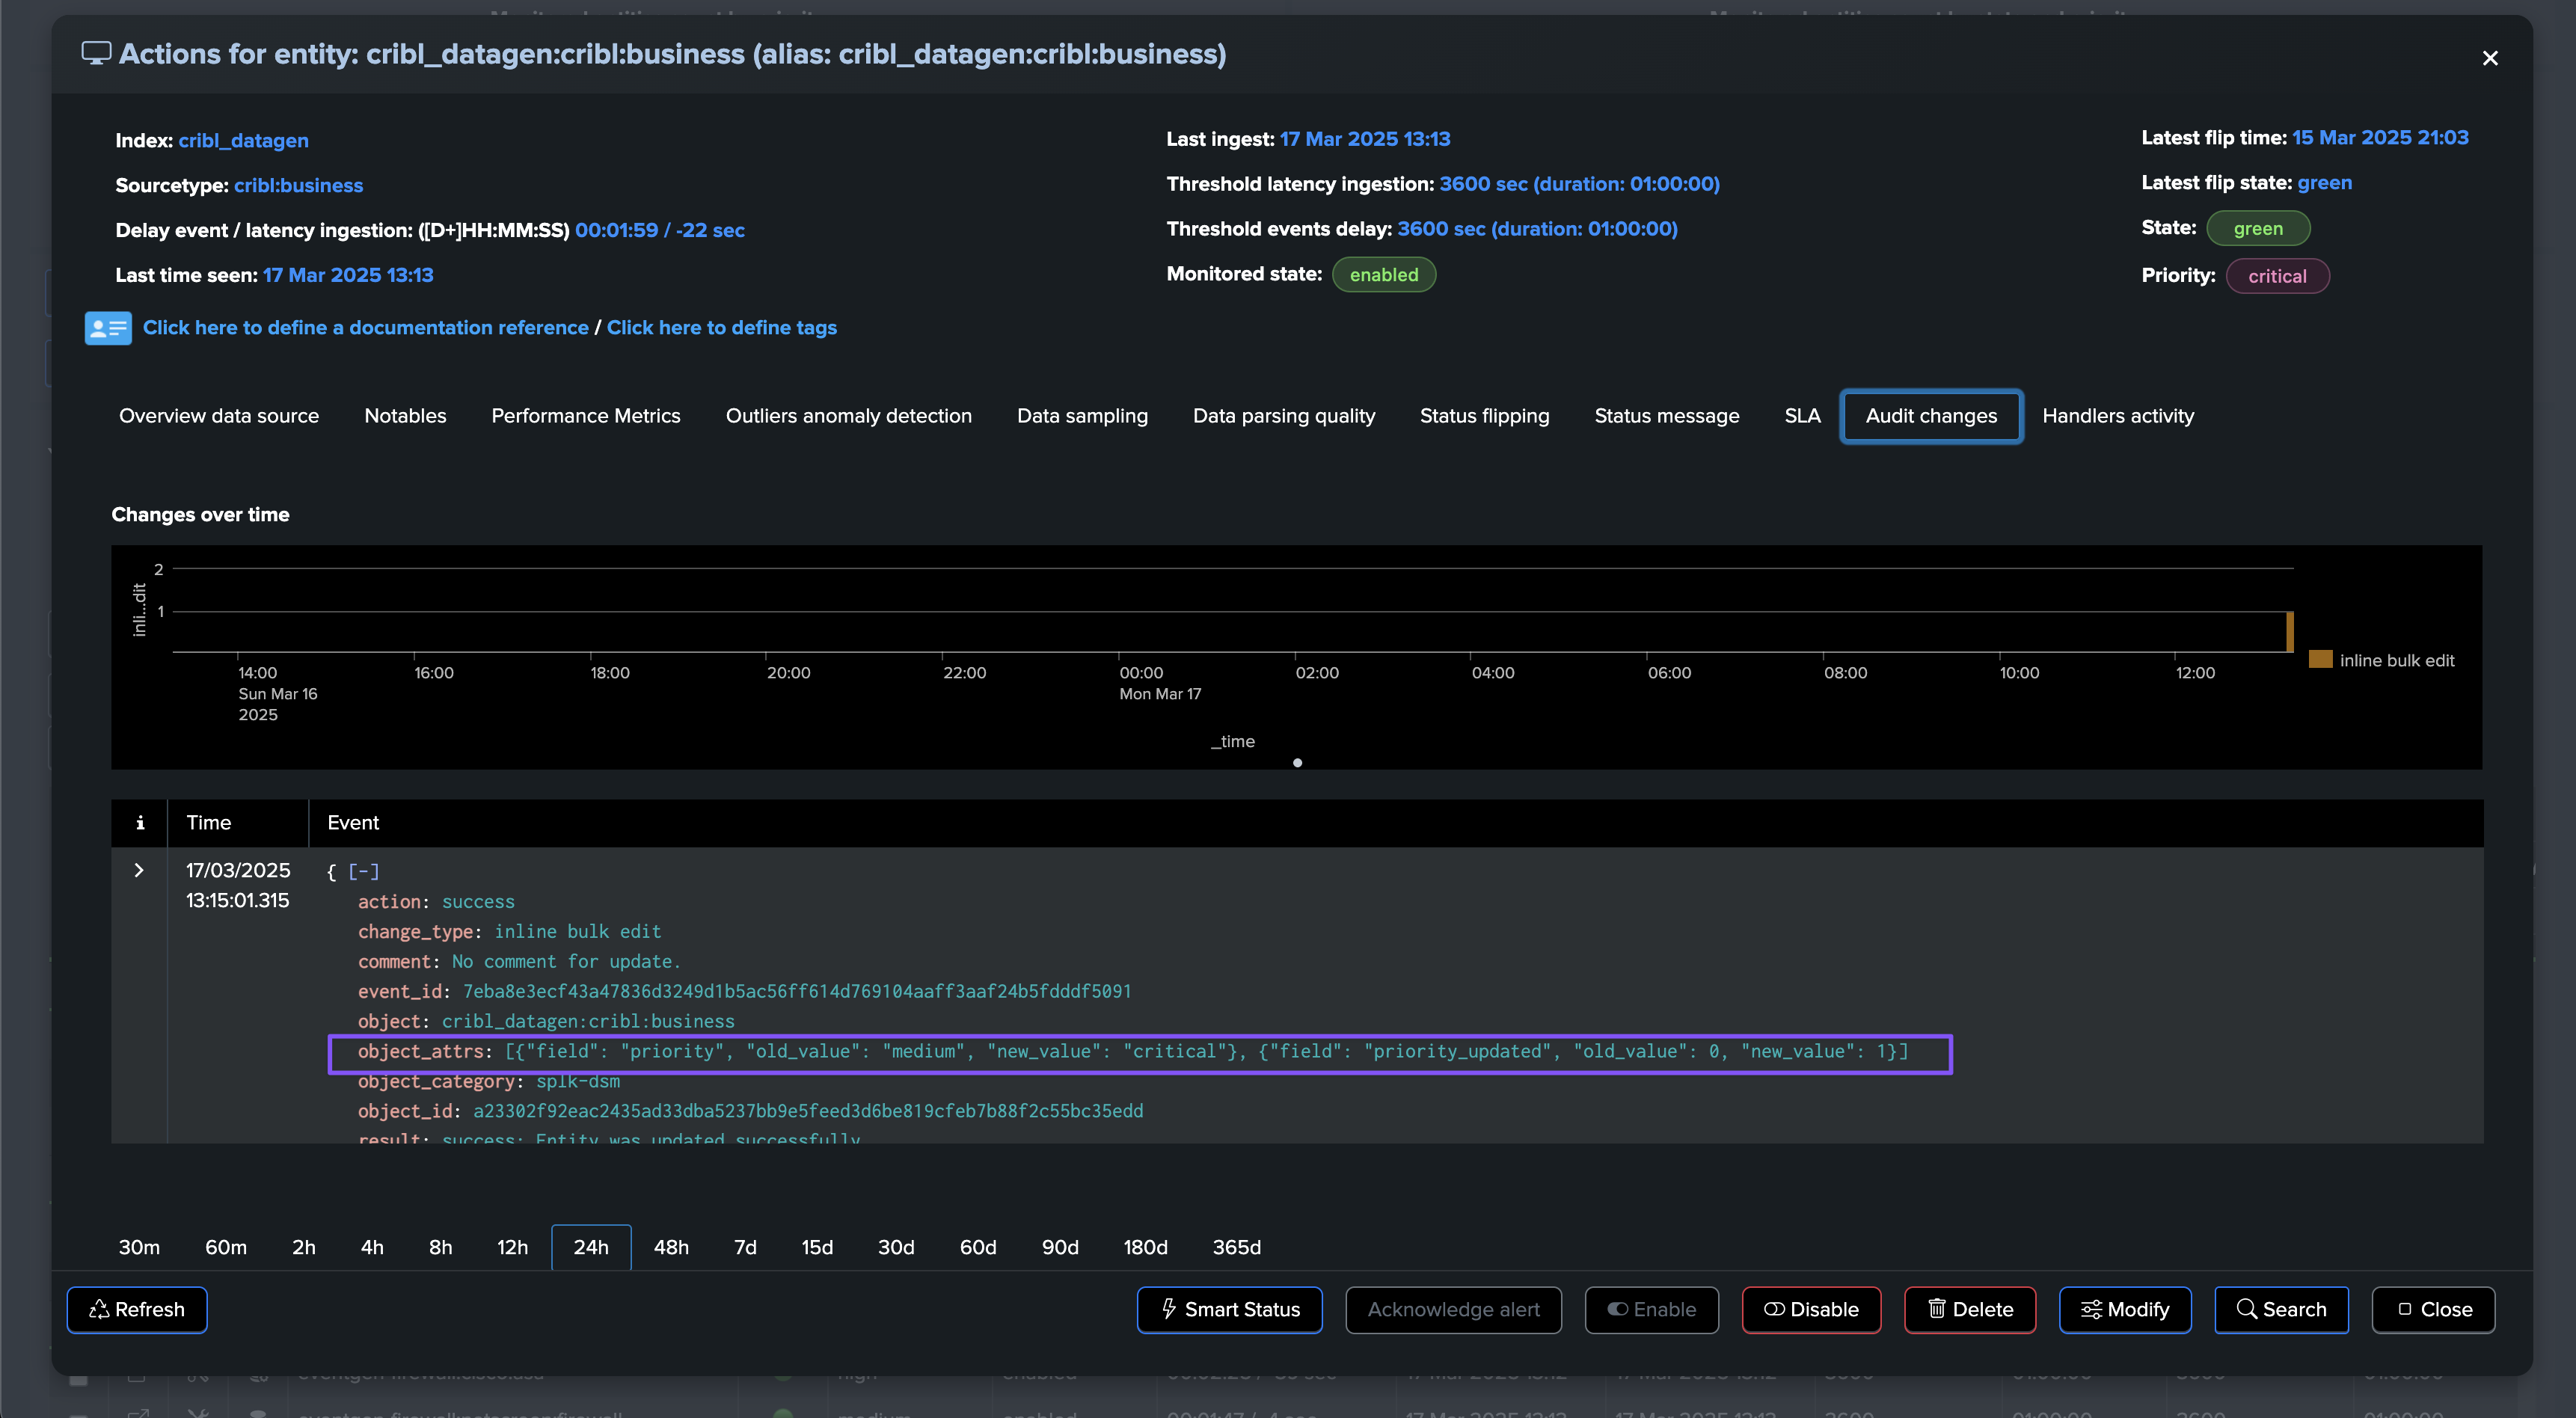This screenshot has width=2576, height=1418.
Task: Click the define documentation reference link
Action: coord(366,328)
